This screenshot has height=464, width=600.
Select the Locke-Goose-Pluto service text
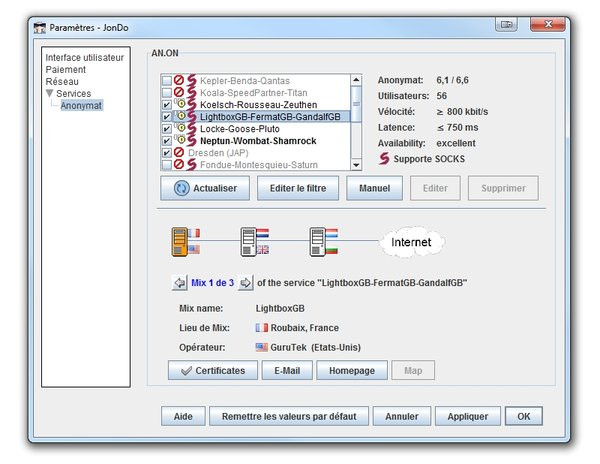click(240, 129)
